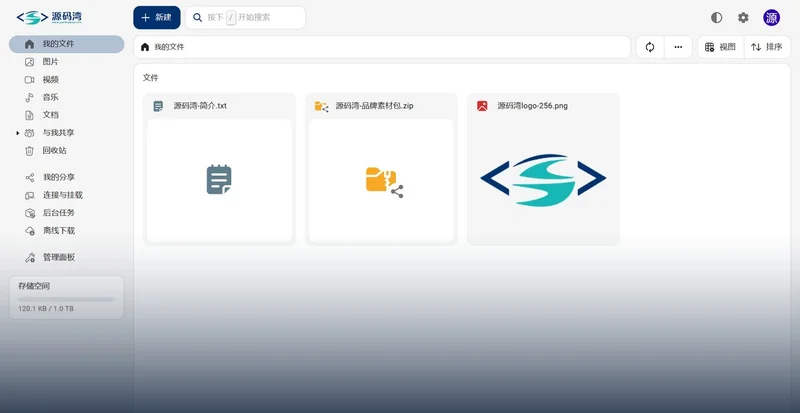The width and height of the screenshot is (800, 413).
Task: Focus the search box 按下 / 开始搜索
Action: [245, 17]
